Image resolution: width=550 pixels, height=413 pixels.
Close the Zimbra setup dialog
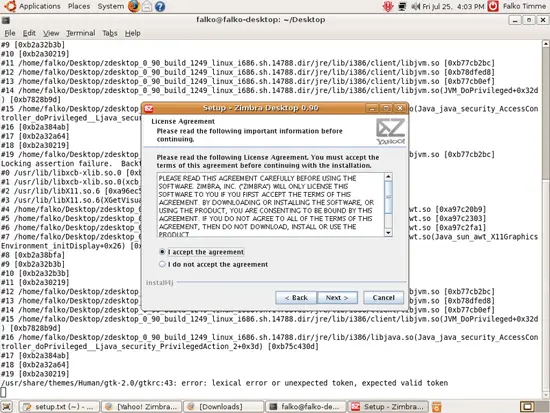400,108
